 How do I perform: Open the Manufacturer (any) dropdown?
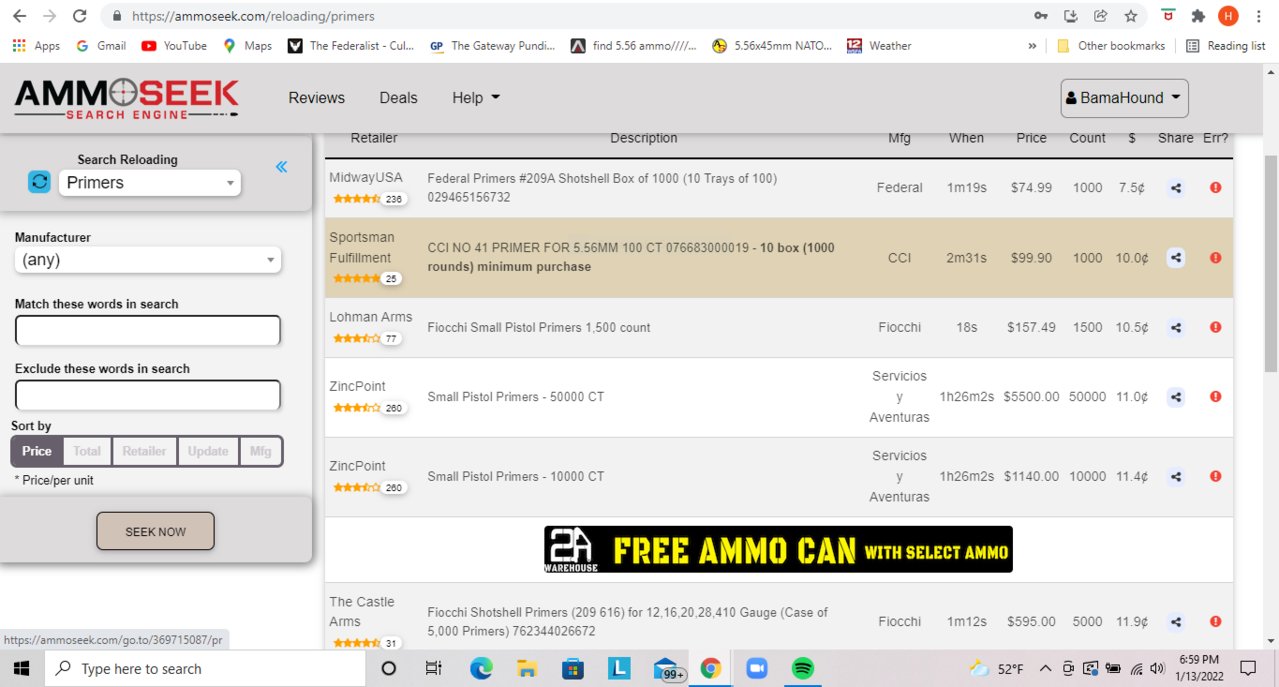[147, 260]
